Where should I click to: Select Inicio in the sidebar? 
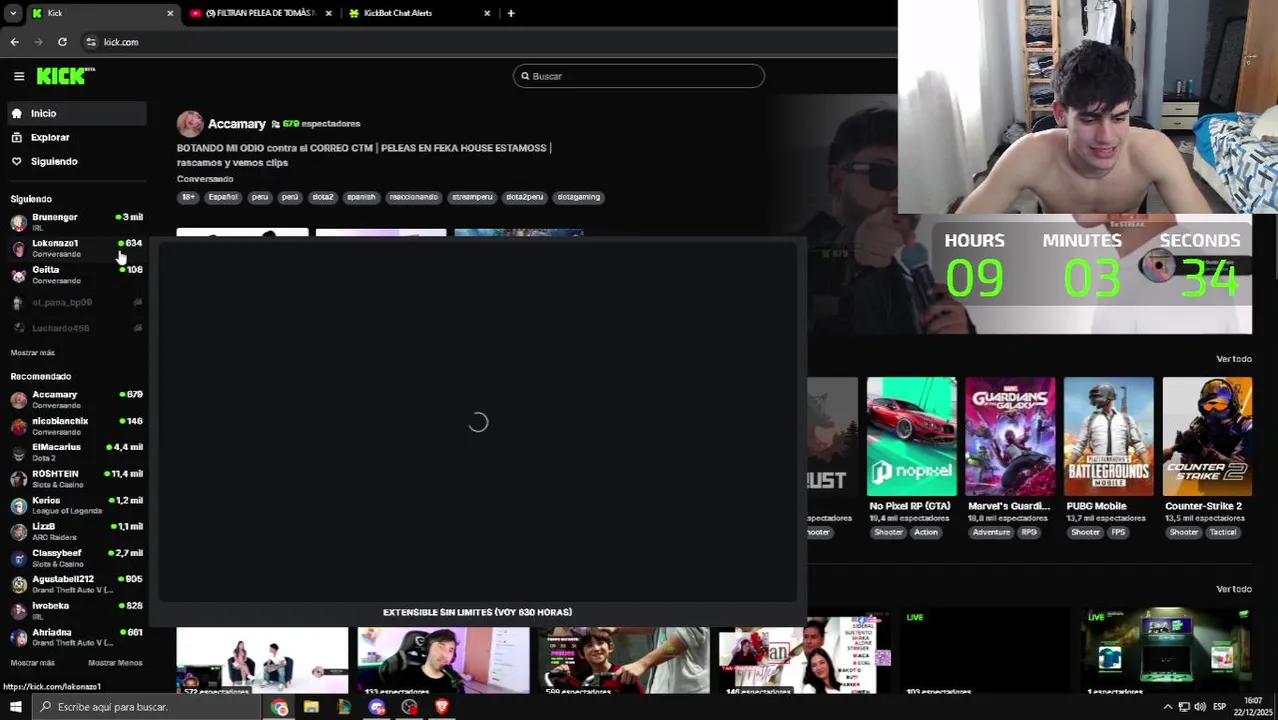75,113
